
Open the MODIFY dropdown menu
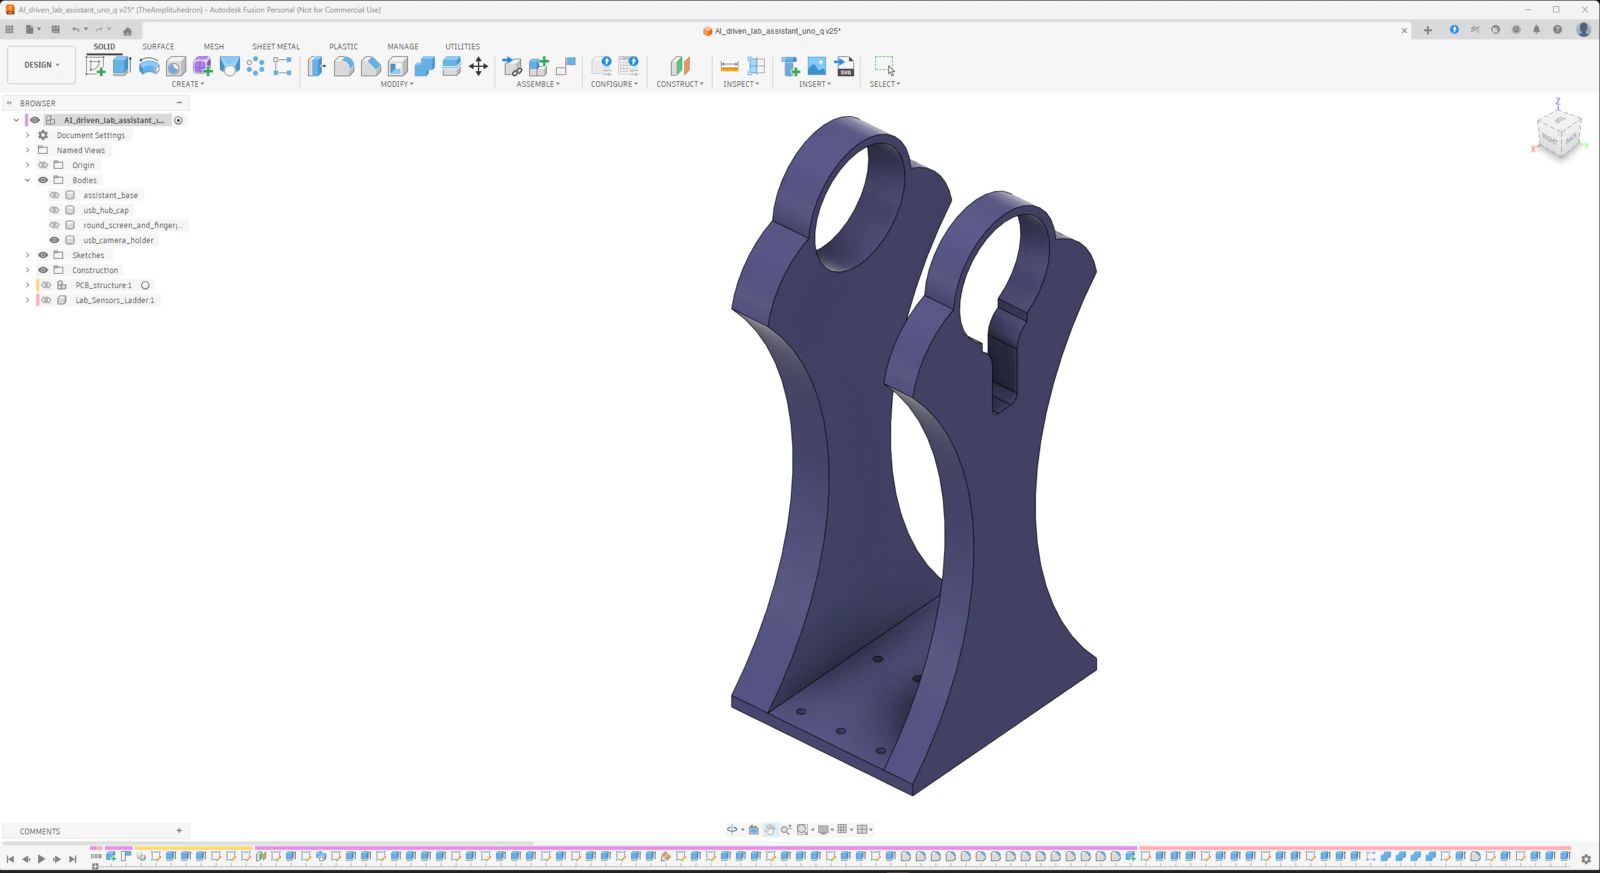tap(397, 84)
